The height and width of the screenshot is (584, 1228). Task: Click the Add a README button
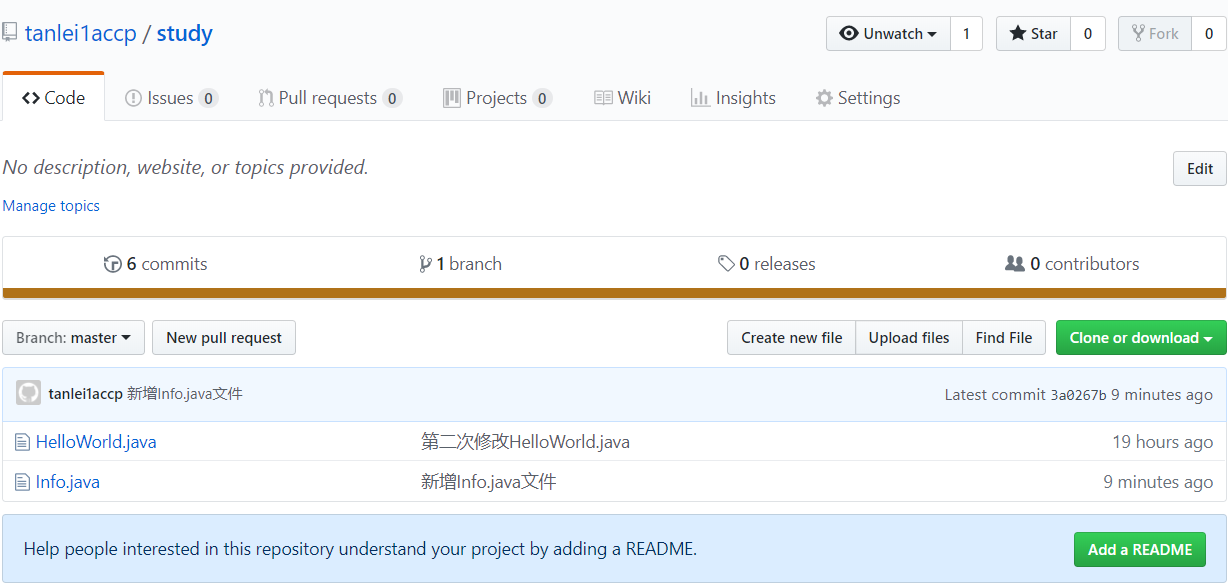(1140, 550)
